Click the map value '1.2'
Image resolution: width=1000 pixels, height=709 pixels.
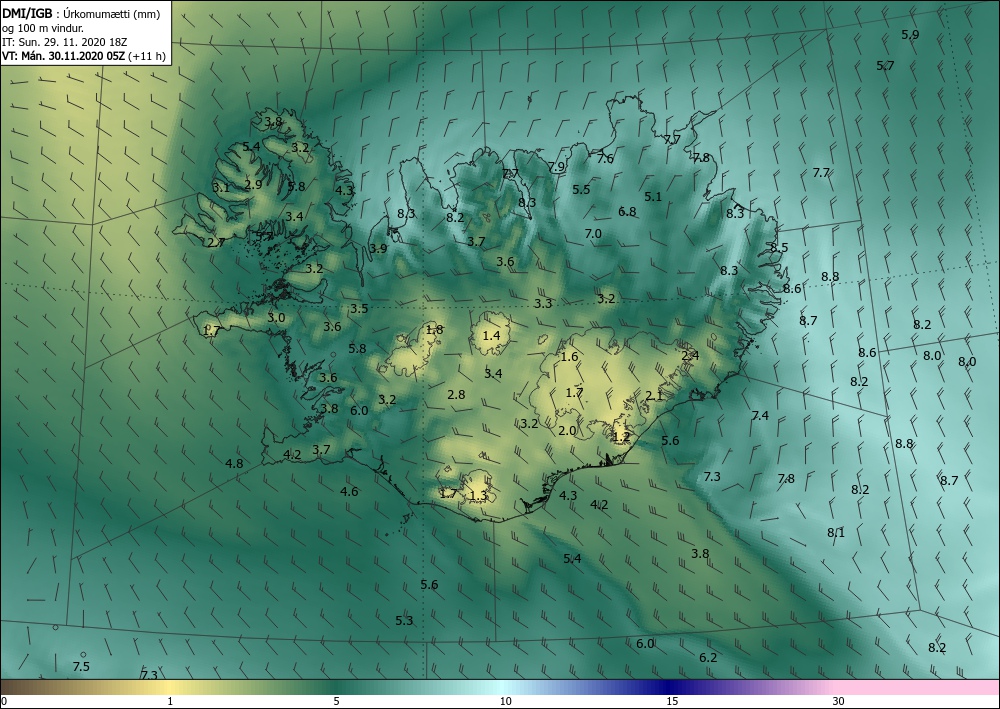coord(621,438)
